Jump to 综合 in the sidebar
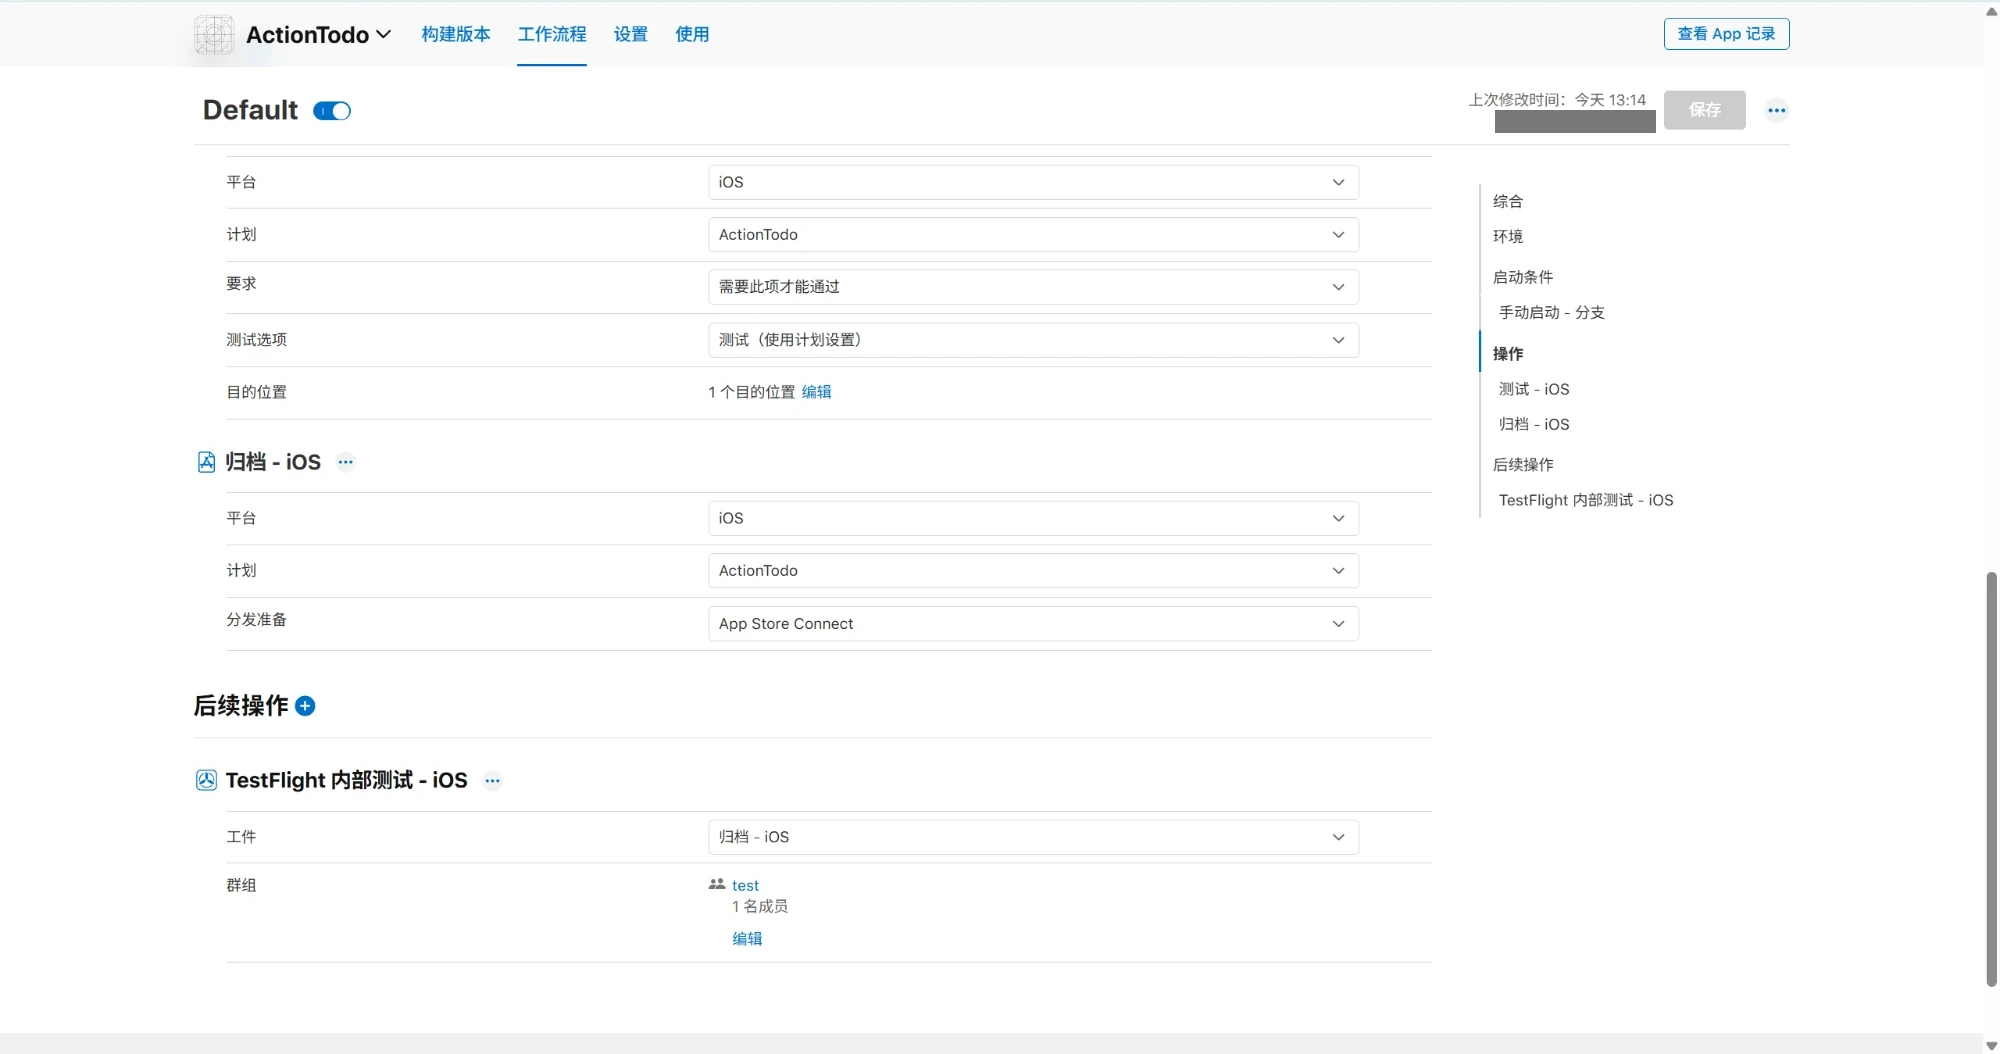Screen dimensions: 2000x1054 (1508, 201)
